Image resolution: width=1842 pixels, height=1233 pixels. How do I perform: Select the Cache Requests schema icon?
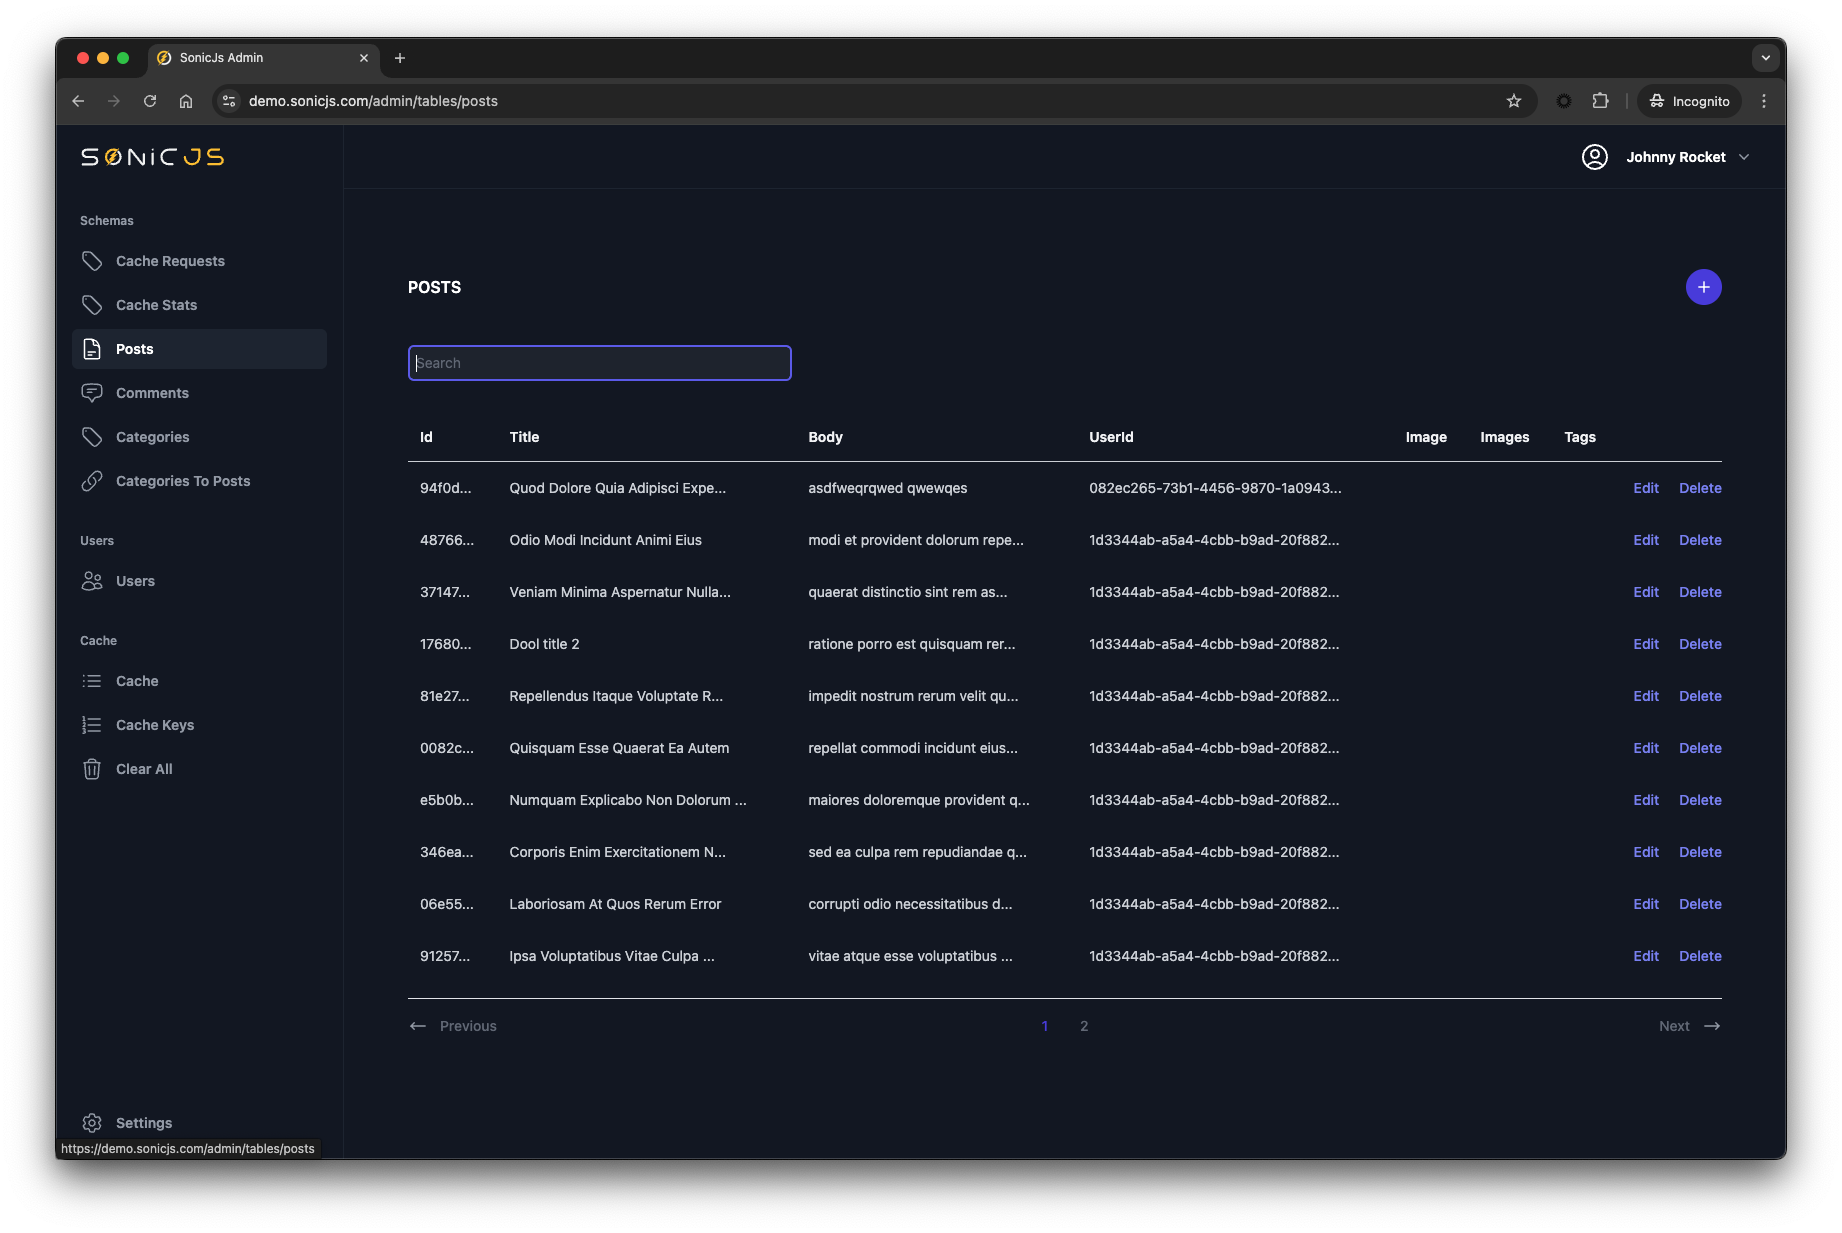[x=92, y=261]
